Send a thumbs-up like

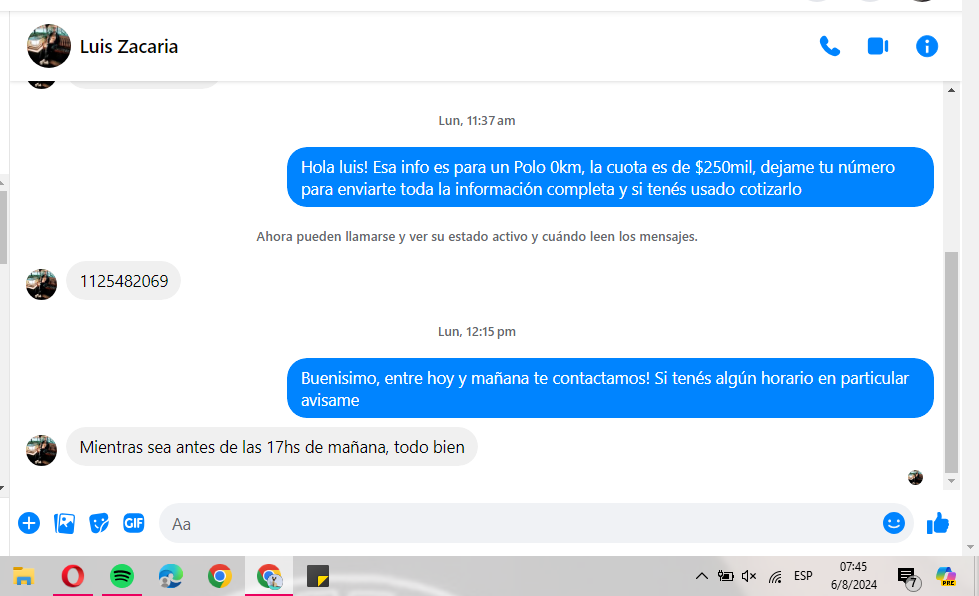[938, 523]
